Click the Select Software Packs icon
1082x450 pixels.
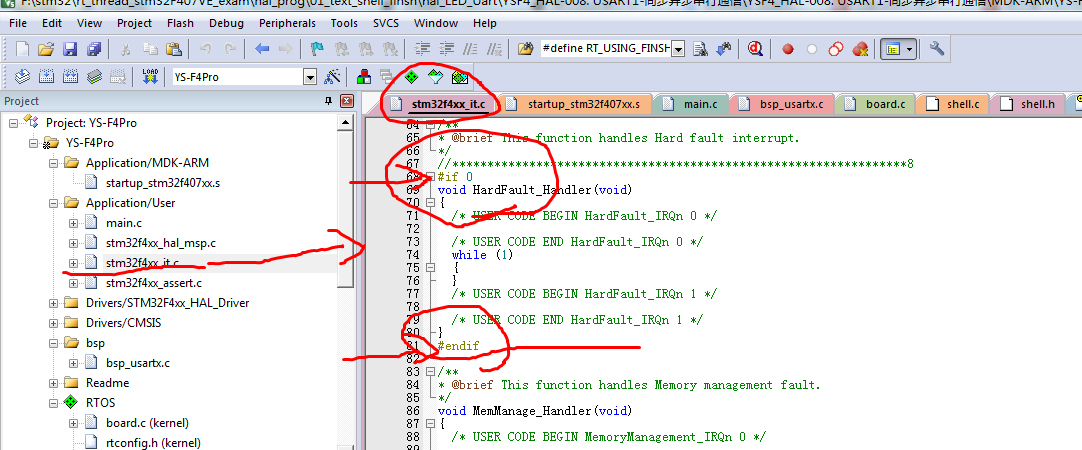click(435, 76)
